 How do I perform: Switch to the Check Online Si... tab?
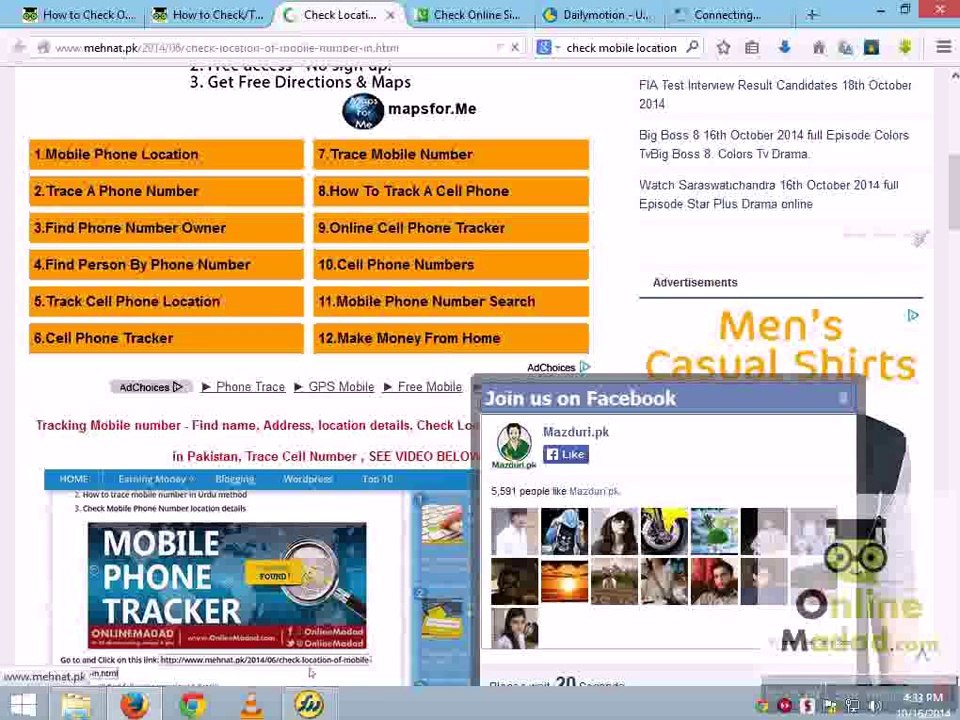468,15
